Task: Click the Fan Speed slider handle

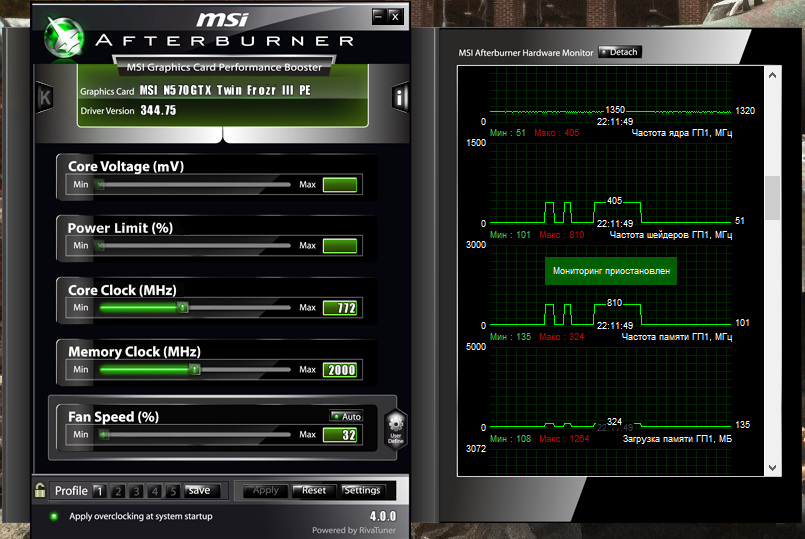Action: coord(104,435)
